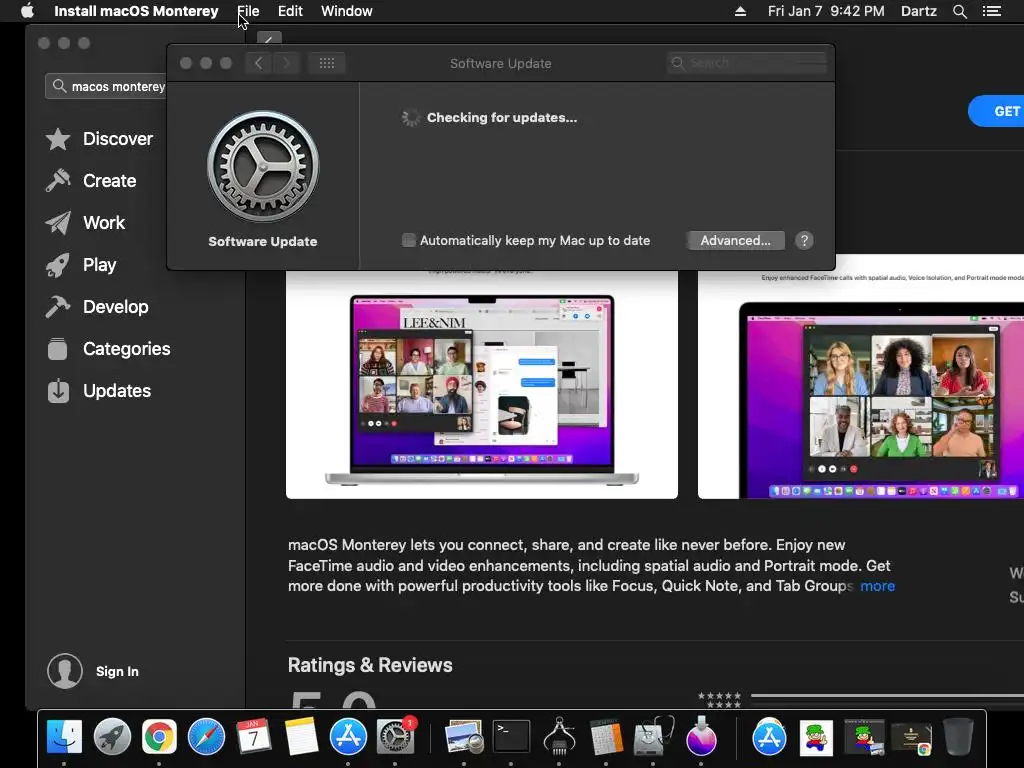Click Checking for updates... status text
The height and width of the screenshot is (768, 1024).
502,118
